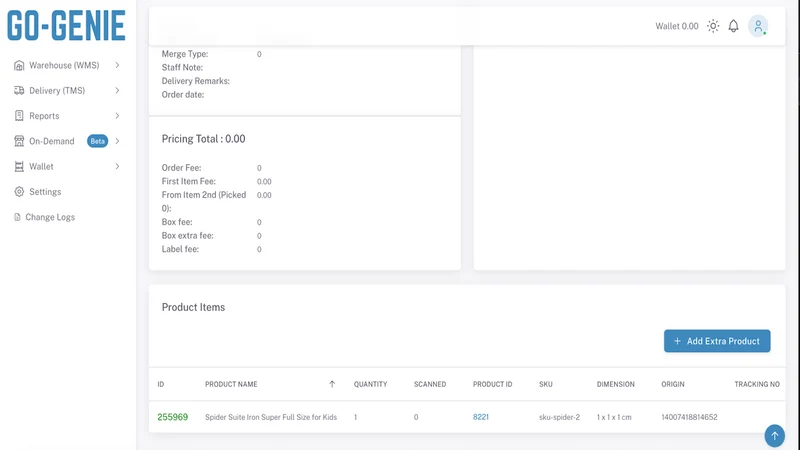Open Settings menu item
800x450 pixels.
click(x=45, y=192)
